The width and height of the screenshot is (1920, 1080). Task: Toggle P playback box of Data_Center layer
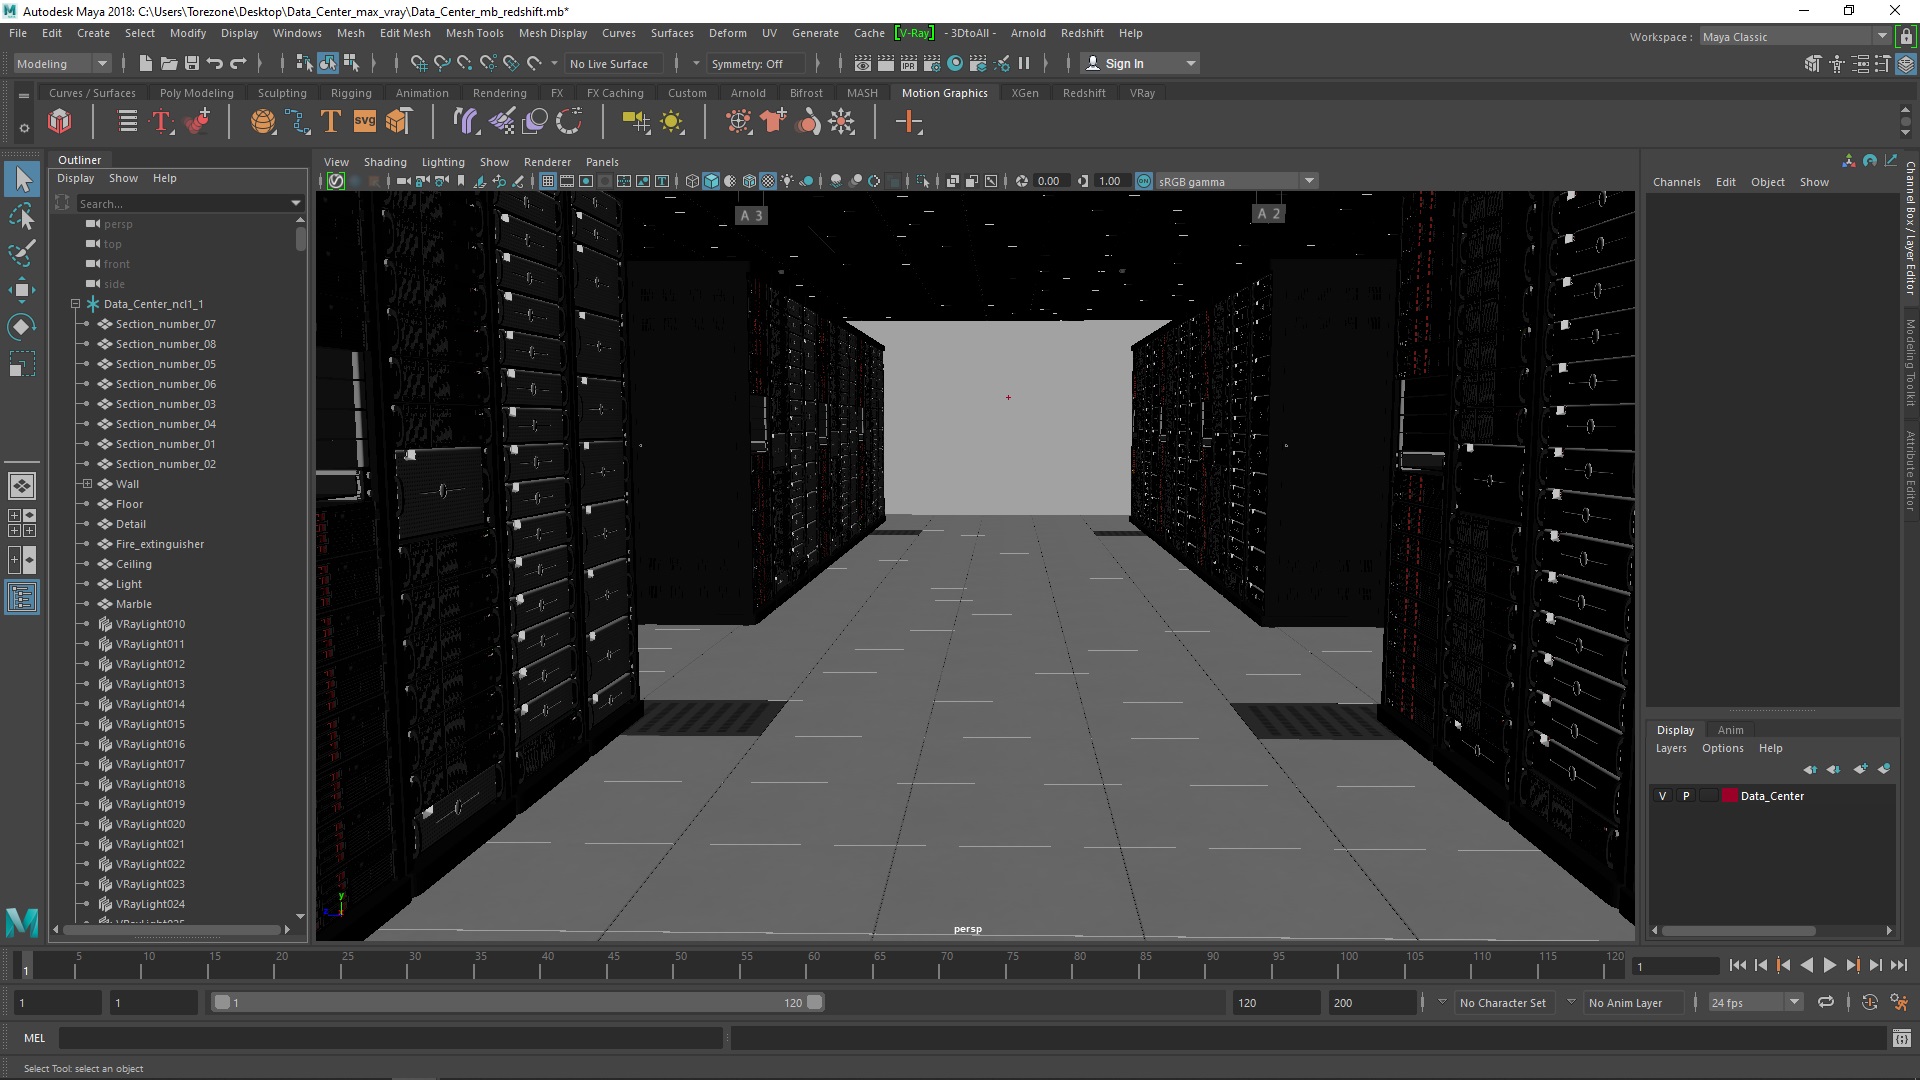click(1686, 796)
